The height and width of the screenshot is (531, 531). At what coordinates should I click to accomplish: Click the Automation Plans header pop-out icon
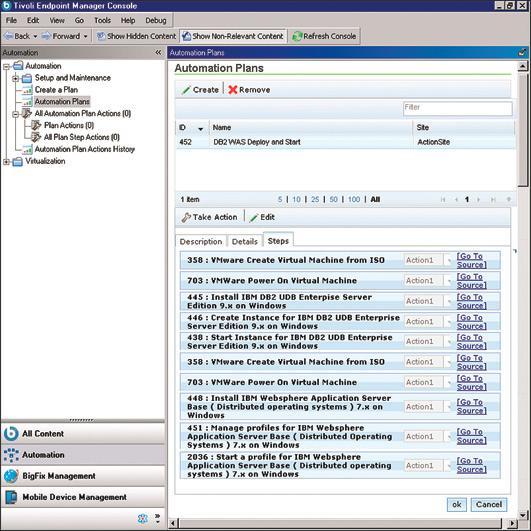click(x=522, y=52)
